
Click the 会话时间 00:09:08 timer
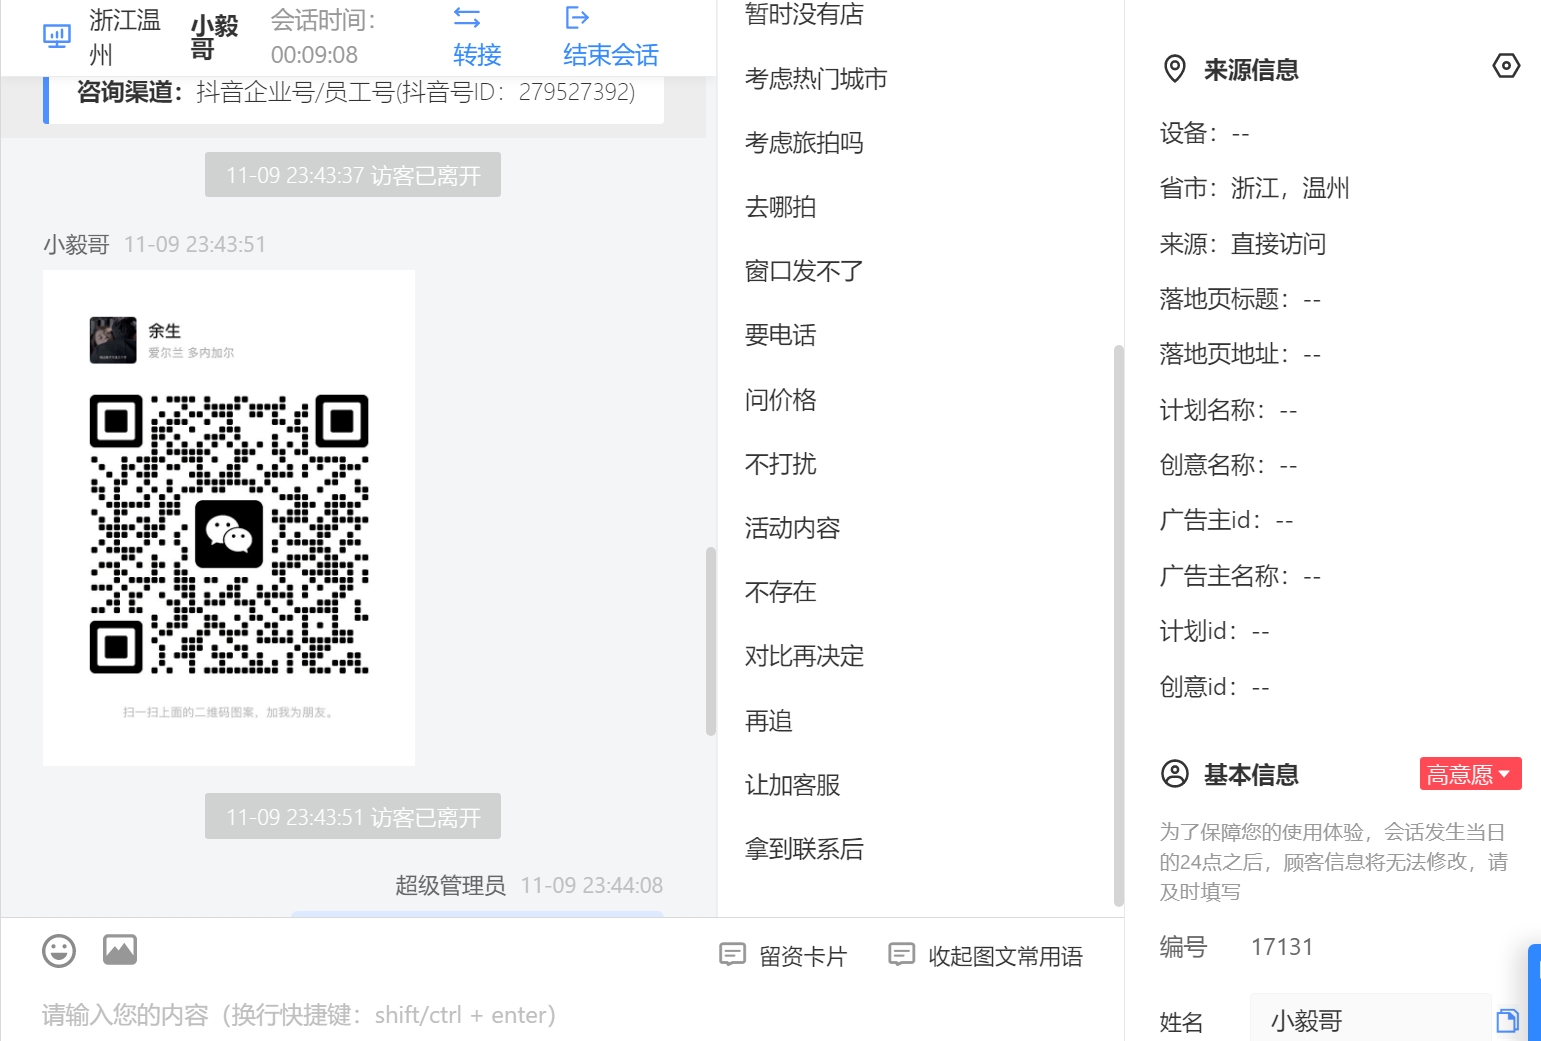[x=323, y=37]
